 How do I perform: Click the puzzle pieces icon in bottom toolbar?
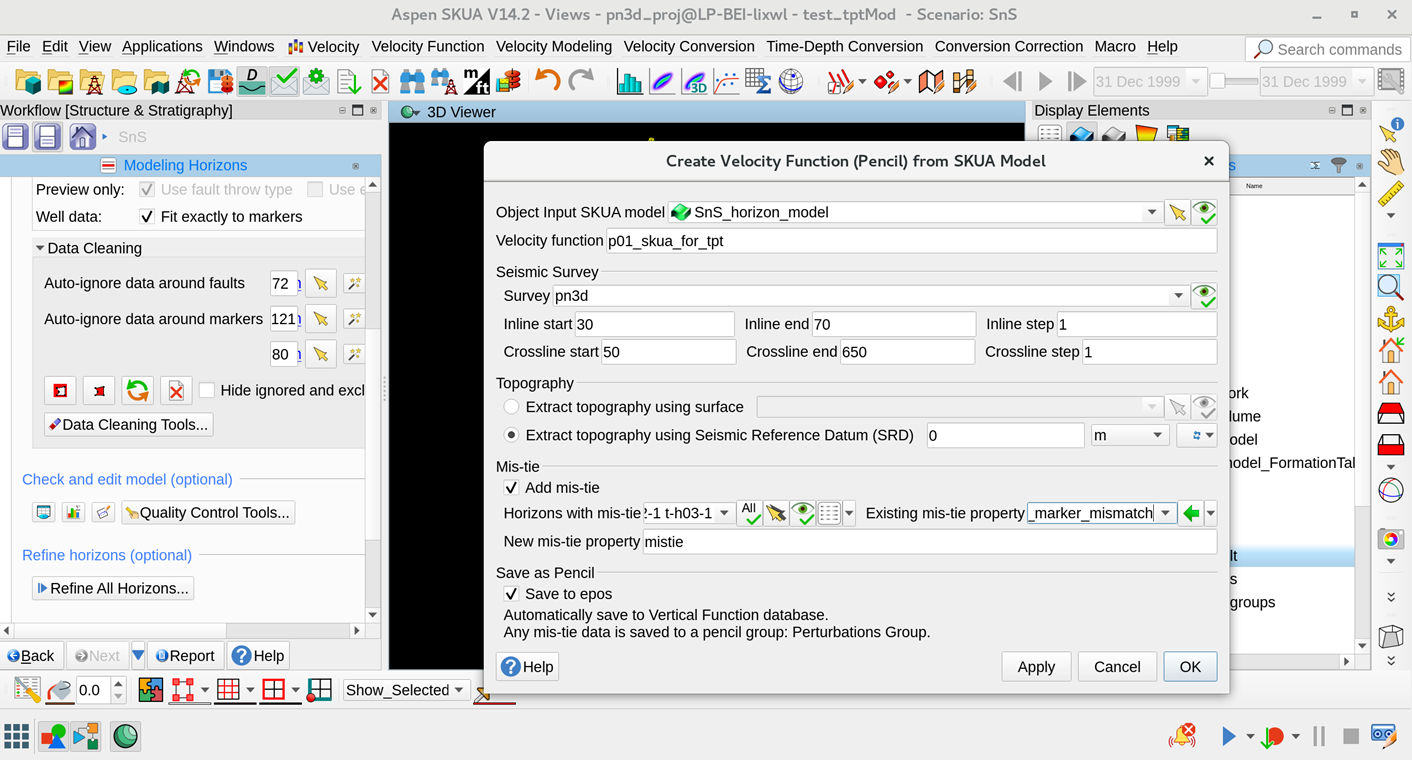point(150,690)
